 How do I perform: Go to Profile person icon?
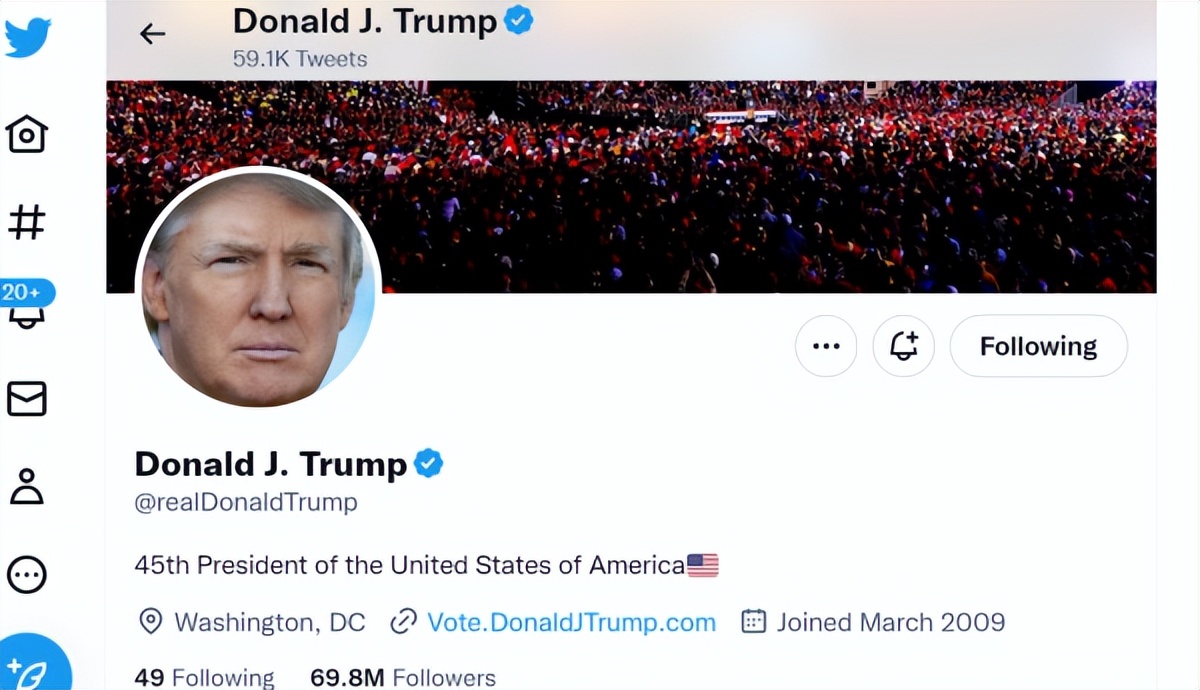coord(27,486)
